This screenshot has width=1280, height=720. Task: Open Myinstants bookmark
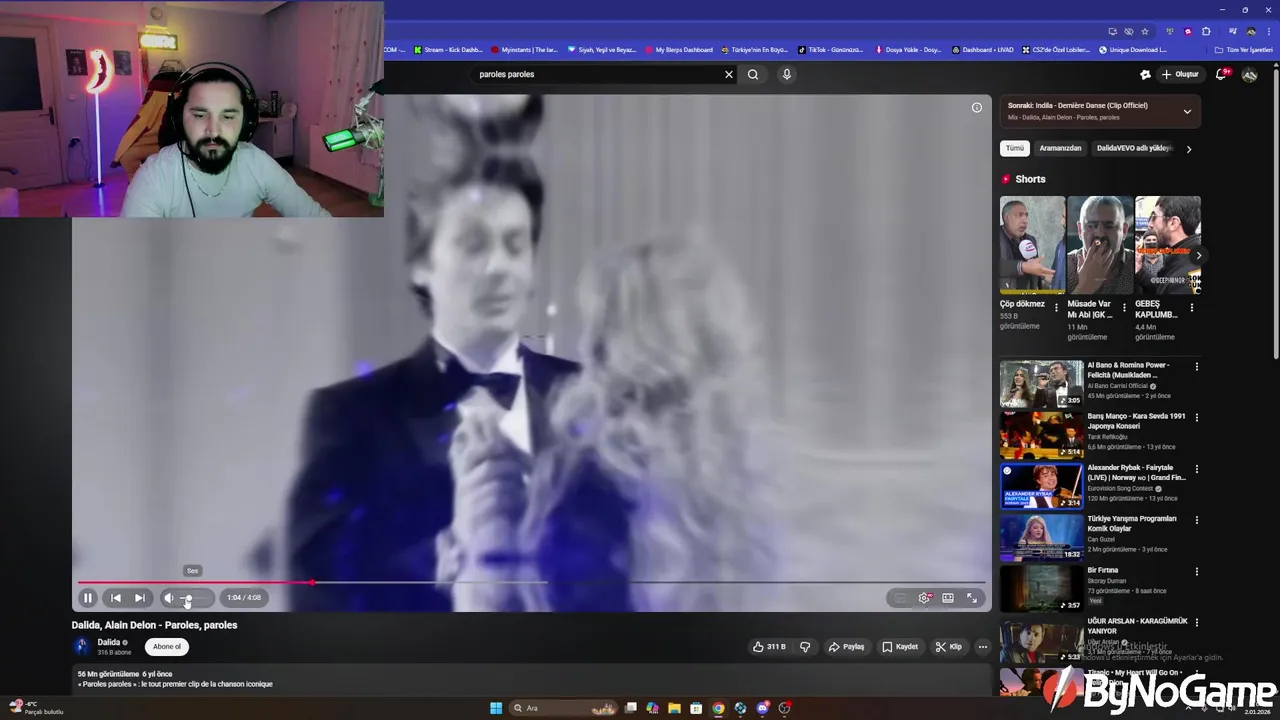pyautogui.click(x=524, y=49)
